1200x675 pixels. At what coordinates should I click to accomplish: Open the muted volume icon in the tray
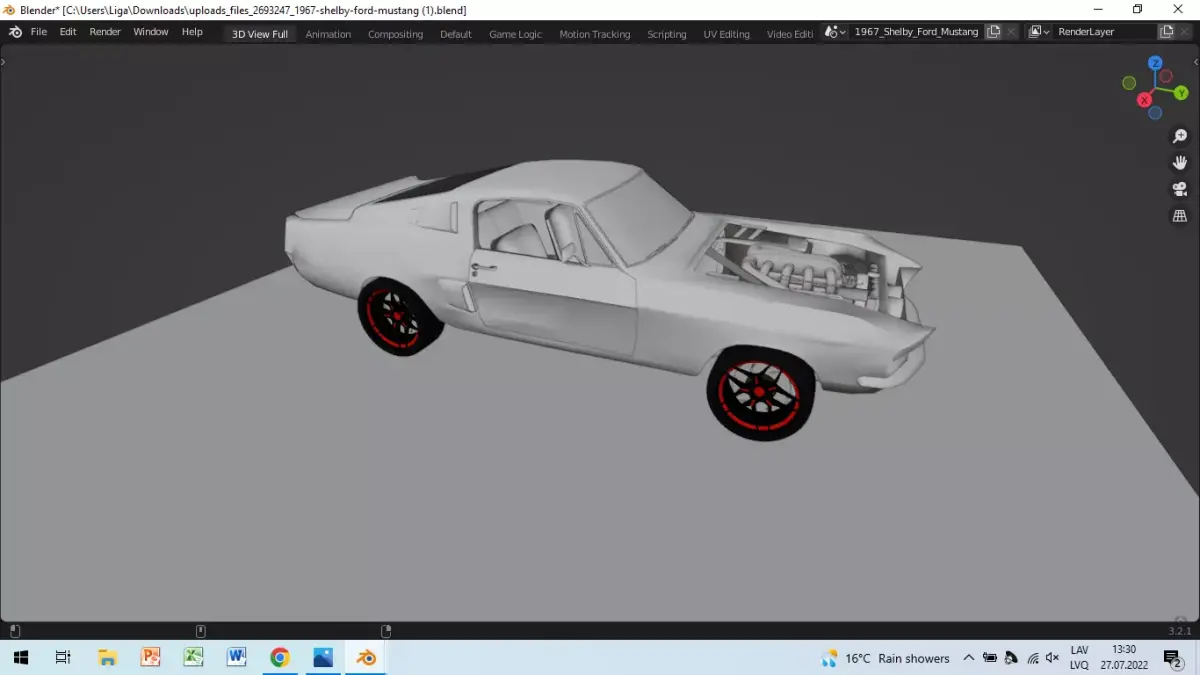coord(1052,658)
